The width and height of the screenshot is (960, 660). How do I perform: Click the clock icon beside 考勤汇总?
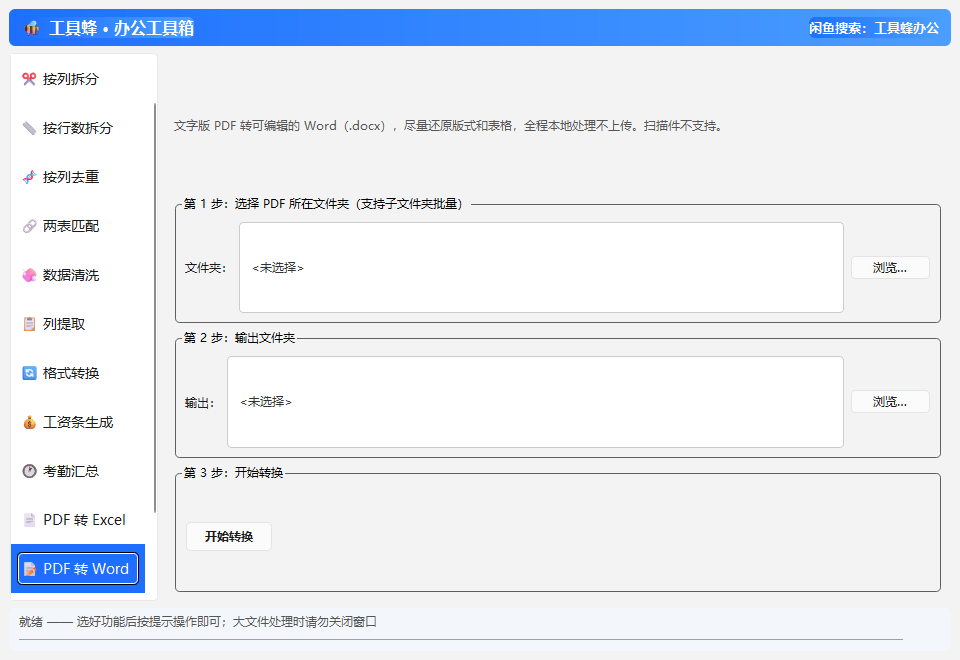pyautogui.click(x=29, y=471)
